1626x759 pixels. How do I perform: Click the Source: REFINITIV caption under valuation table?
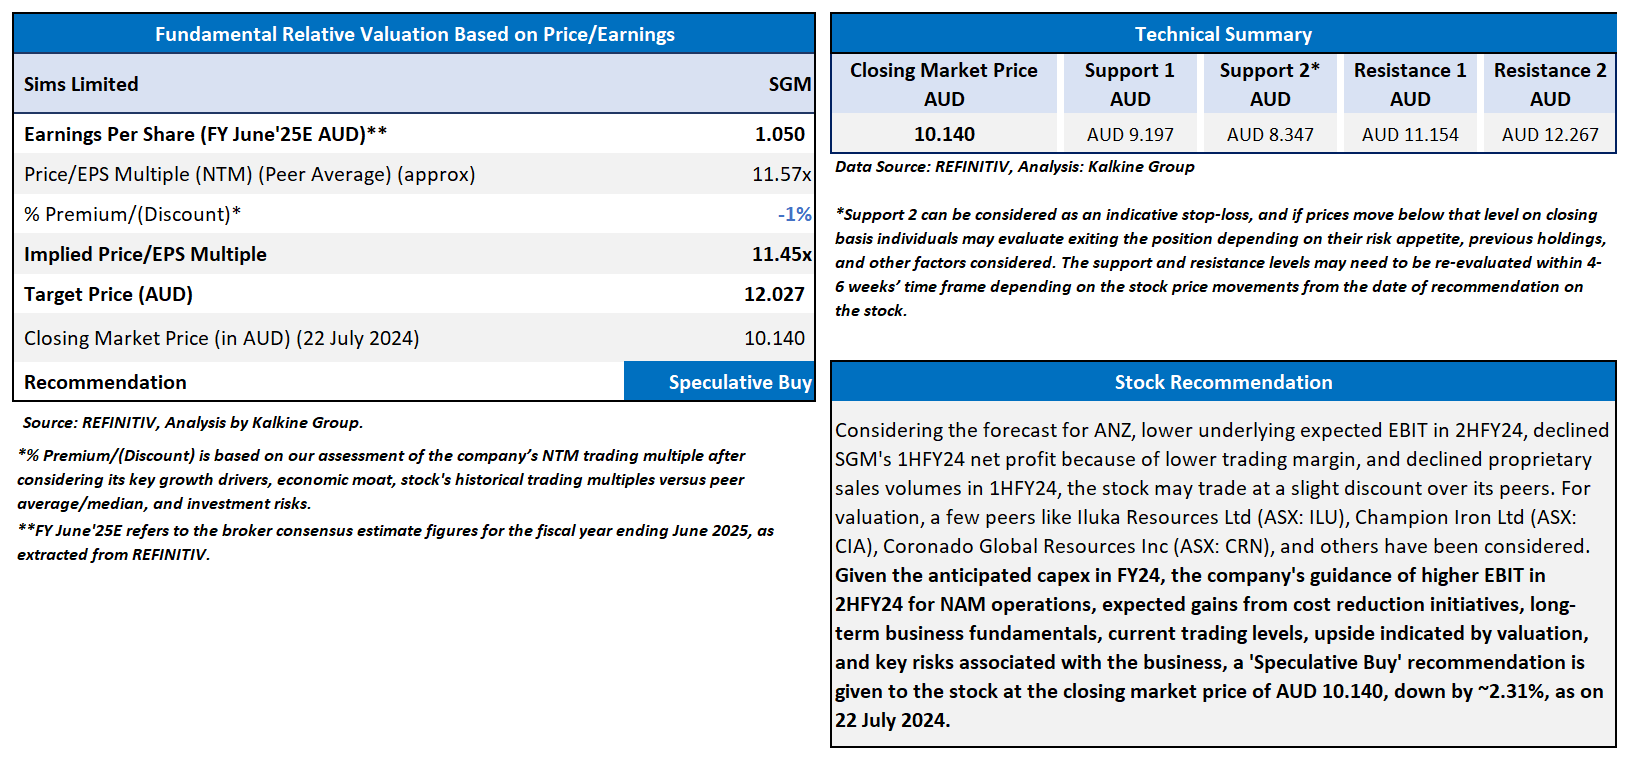click(193, 422)
